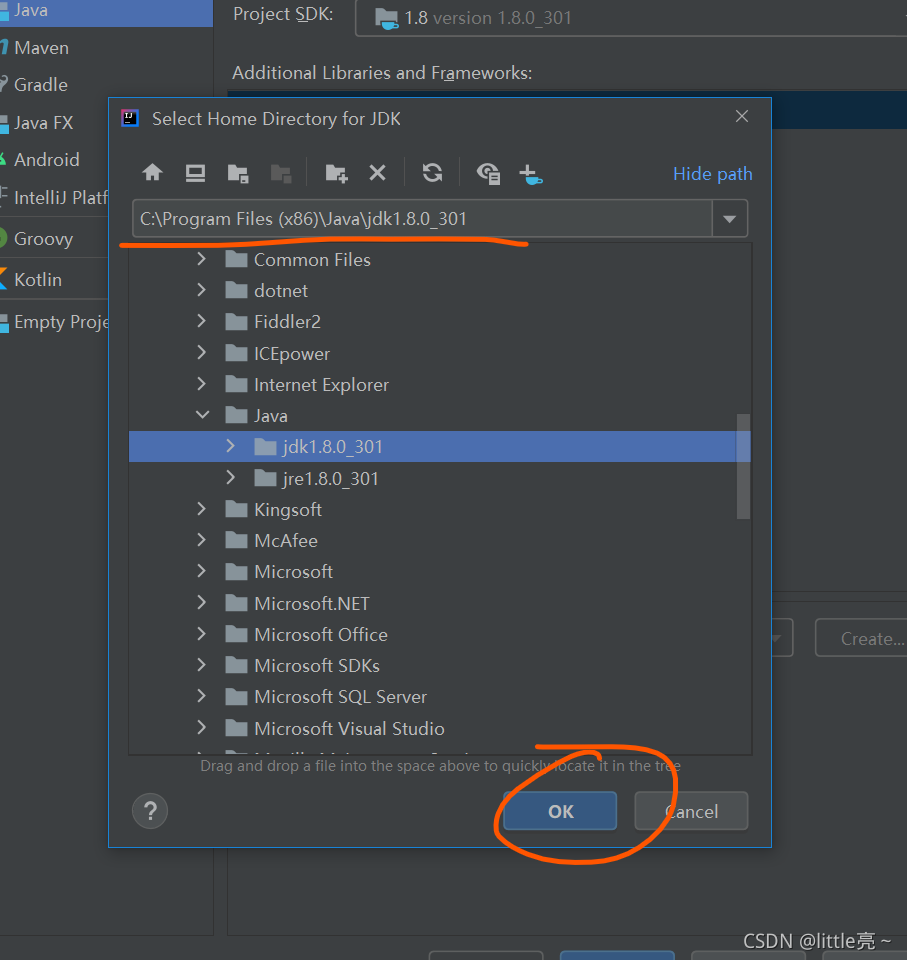The width and height of the screenshot is (907, 960).
Task: Open the path history dropdown arrow
Action: coord(729,219)
